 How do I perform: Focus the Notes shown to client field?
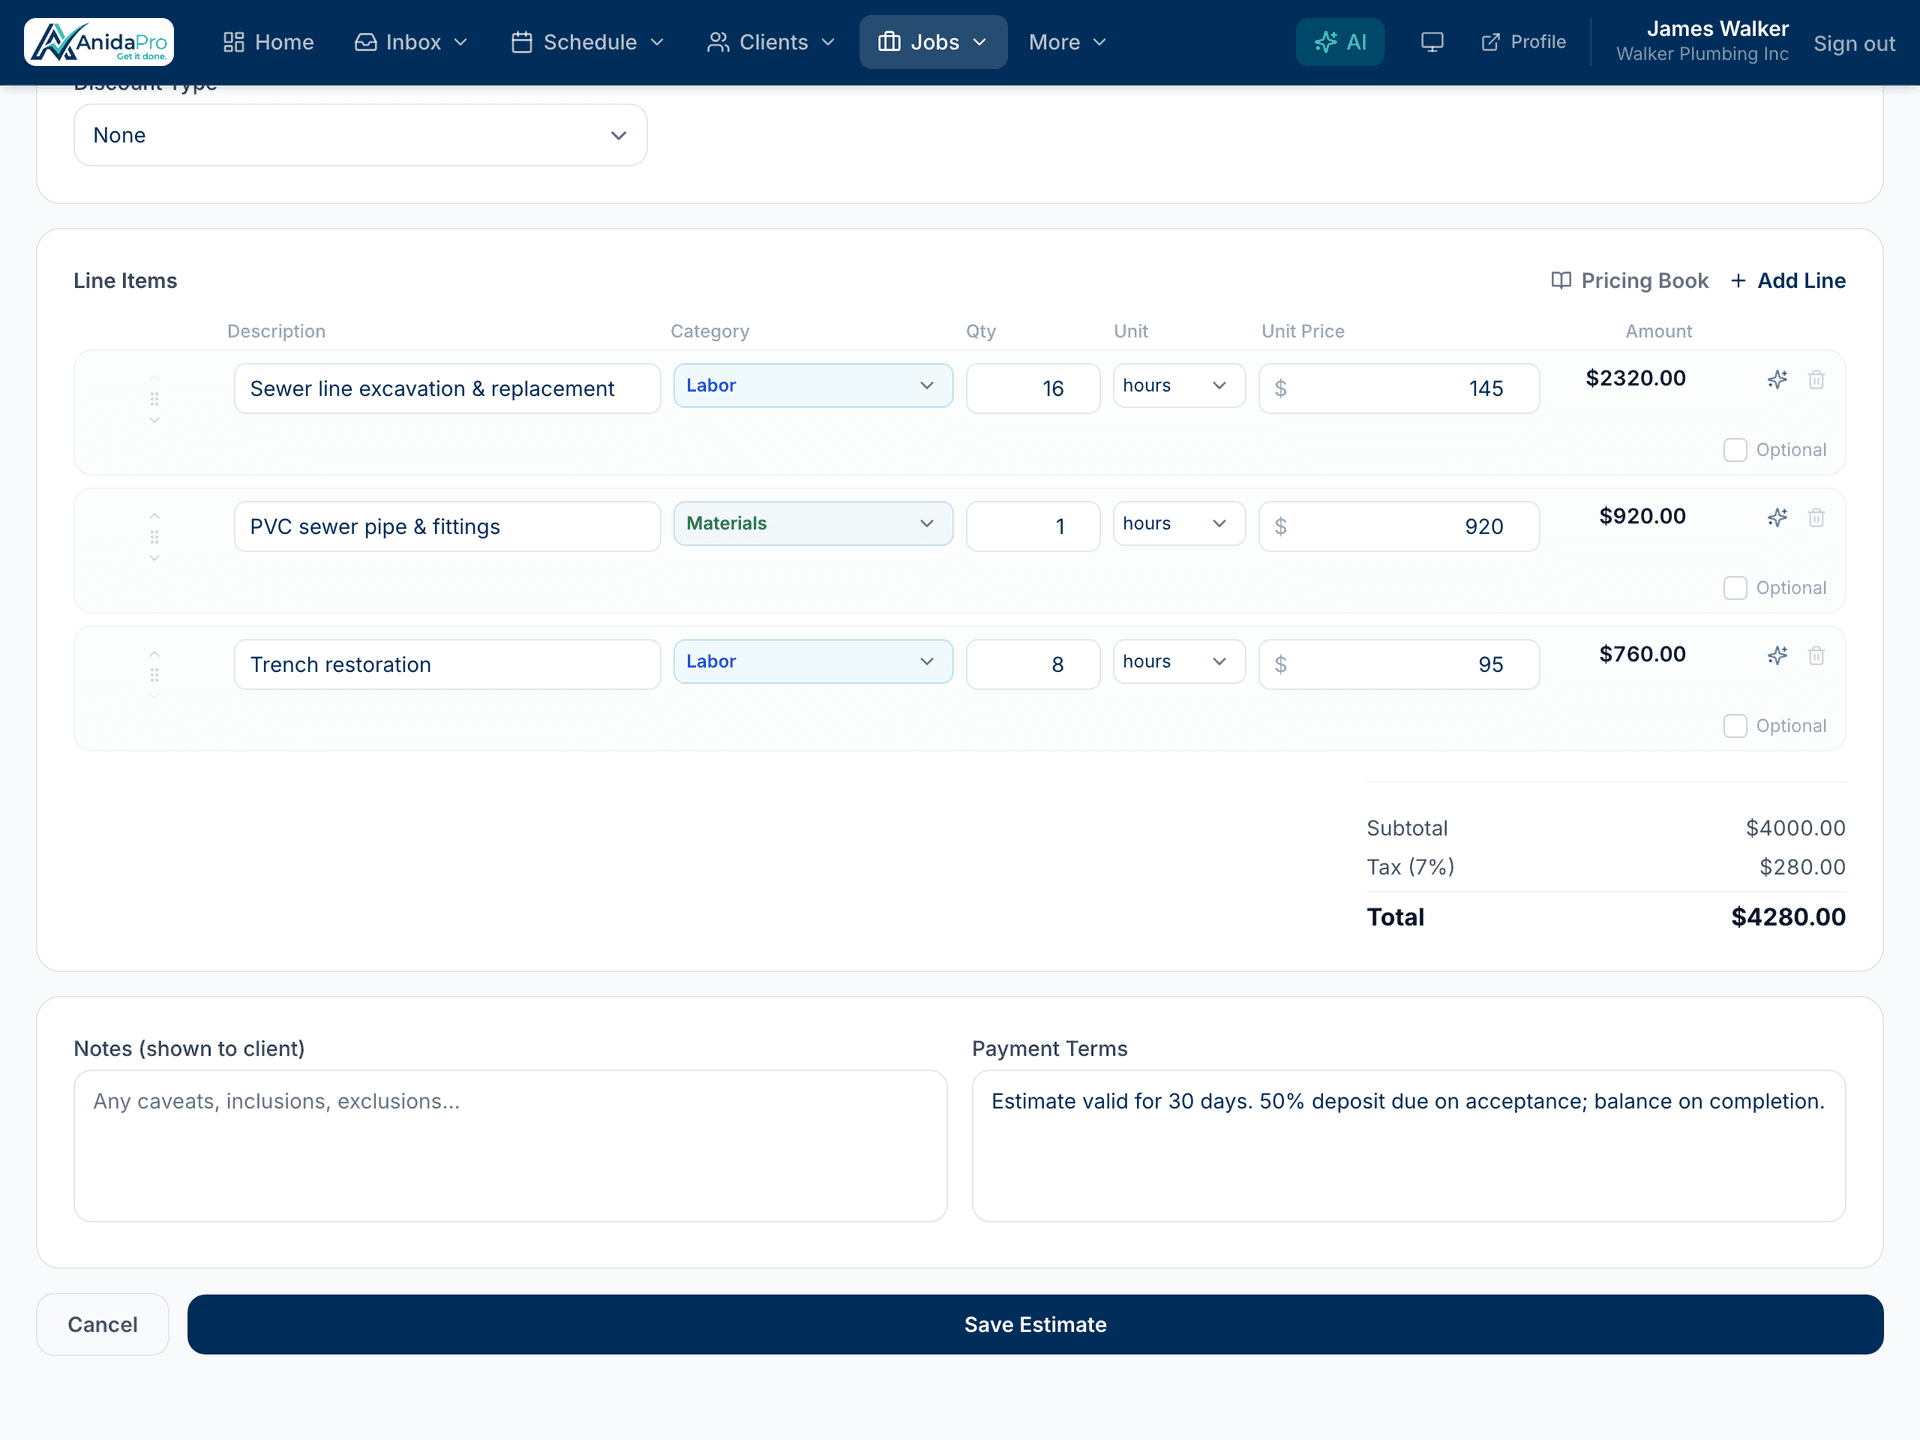510,1146
